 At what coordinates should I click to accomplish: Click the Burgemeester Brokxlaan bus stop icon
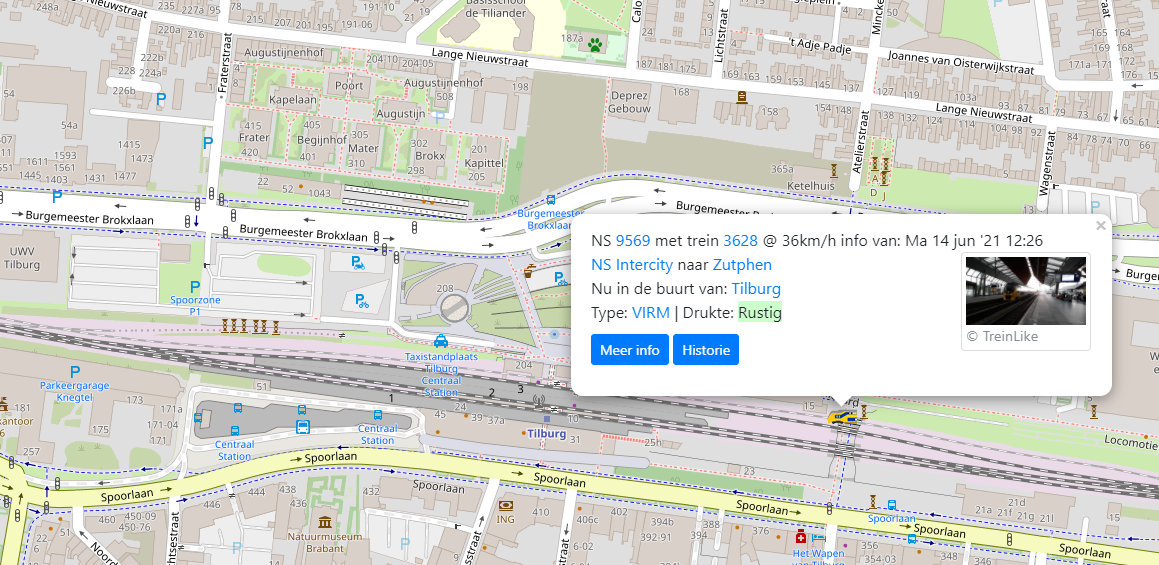click(550, 200)
